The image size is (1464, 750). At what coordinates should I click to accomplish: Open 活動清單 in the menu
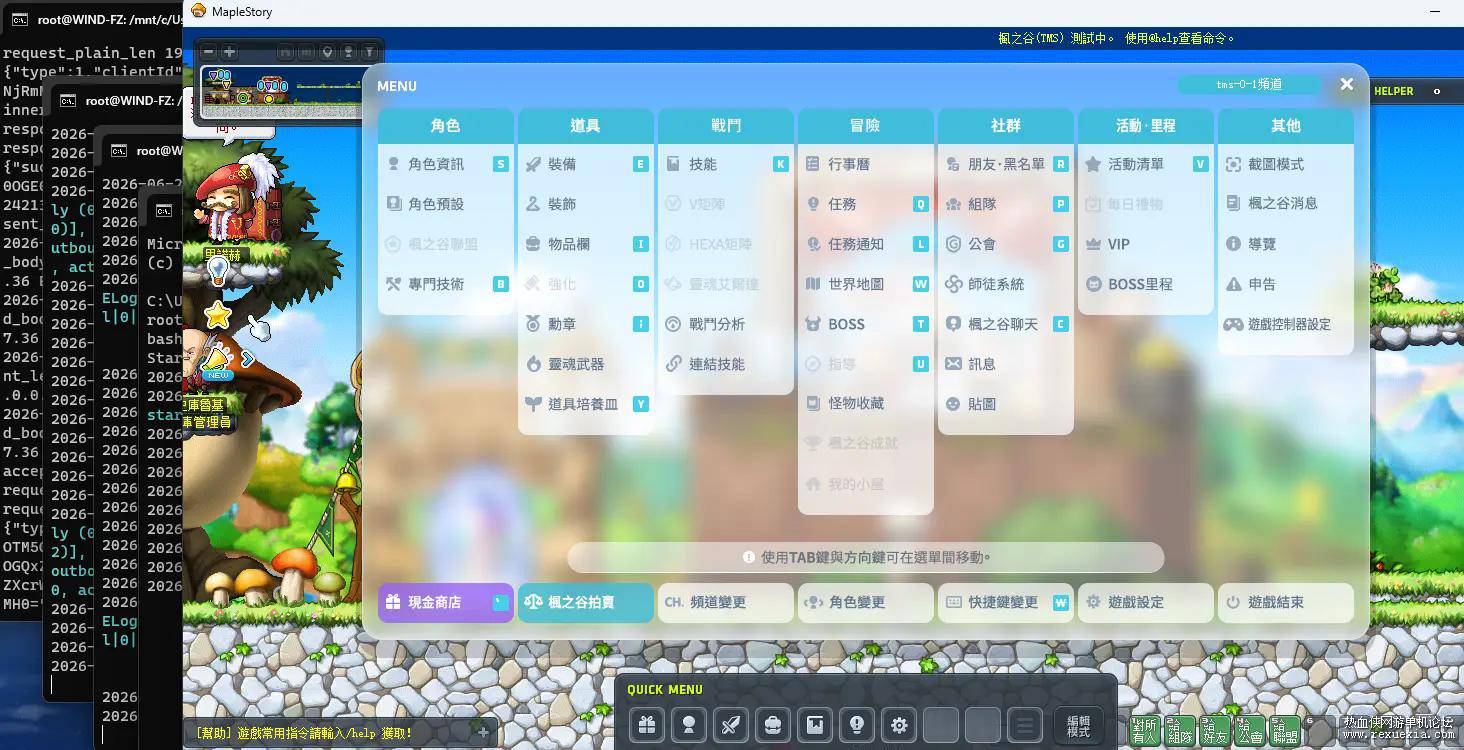tap(1146, 164)
